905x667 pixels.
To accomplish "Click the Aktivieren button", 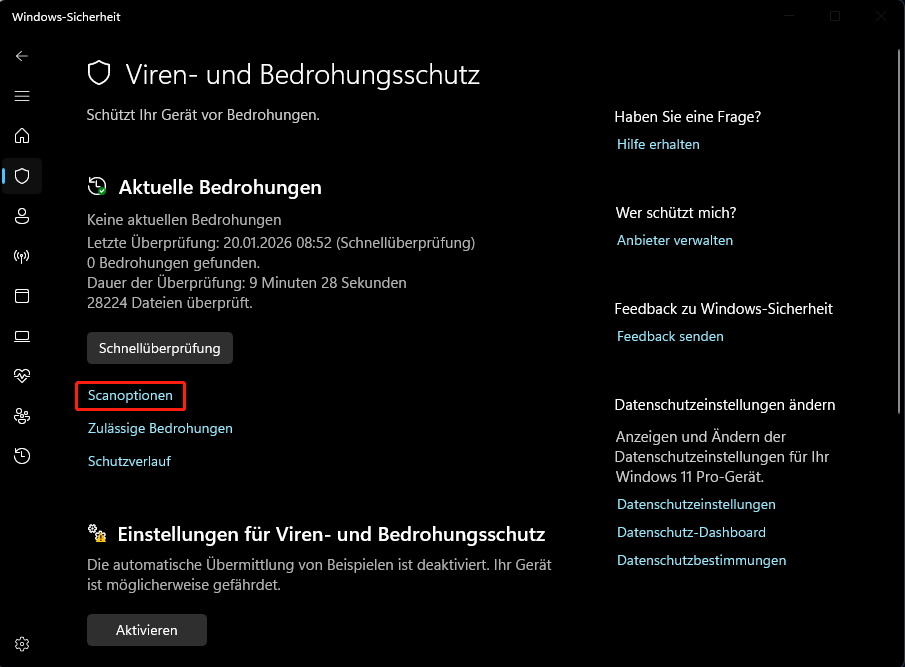I will point(147,630).
